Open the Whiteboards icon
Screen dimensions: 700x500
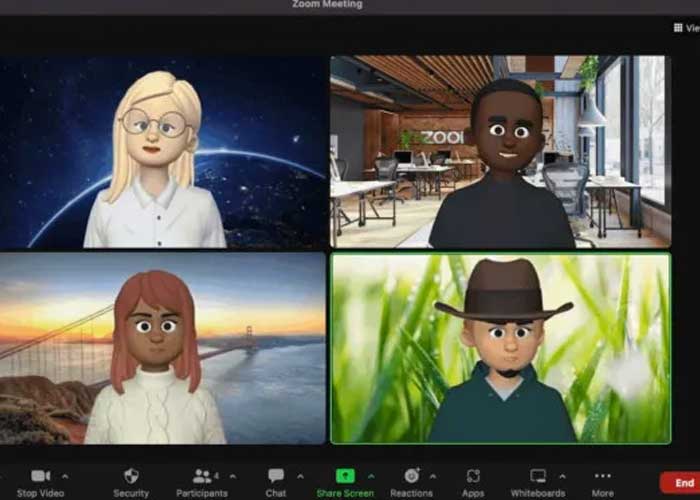538,476
